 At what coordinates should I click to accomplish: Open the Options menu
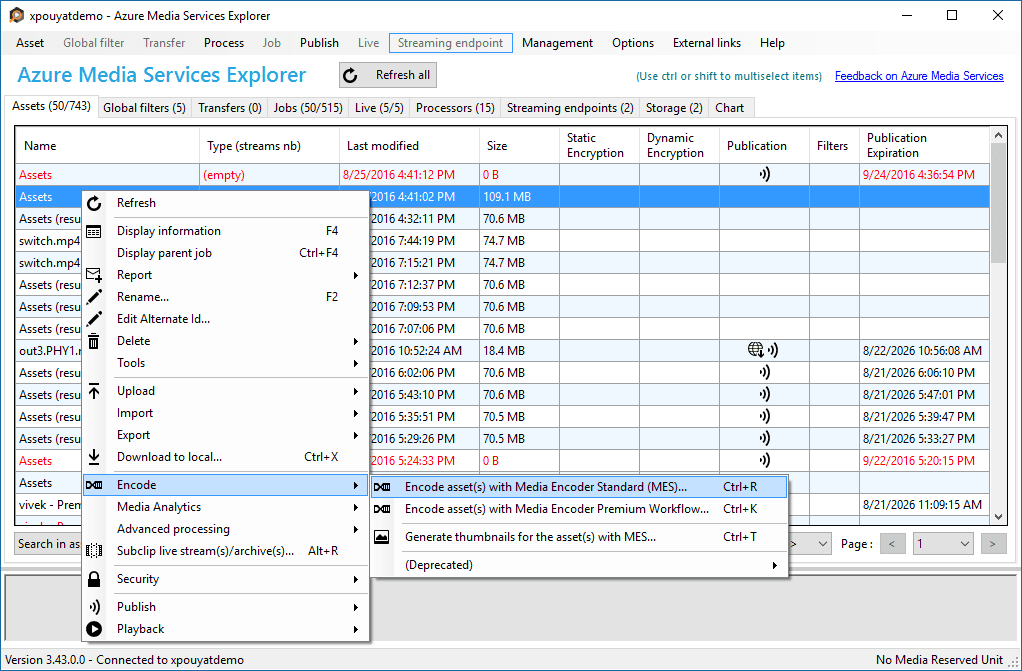[x=633, y=43]
